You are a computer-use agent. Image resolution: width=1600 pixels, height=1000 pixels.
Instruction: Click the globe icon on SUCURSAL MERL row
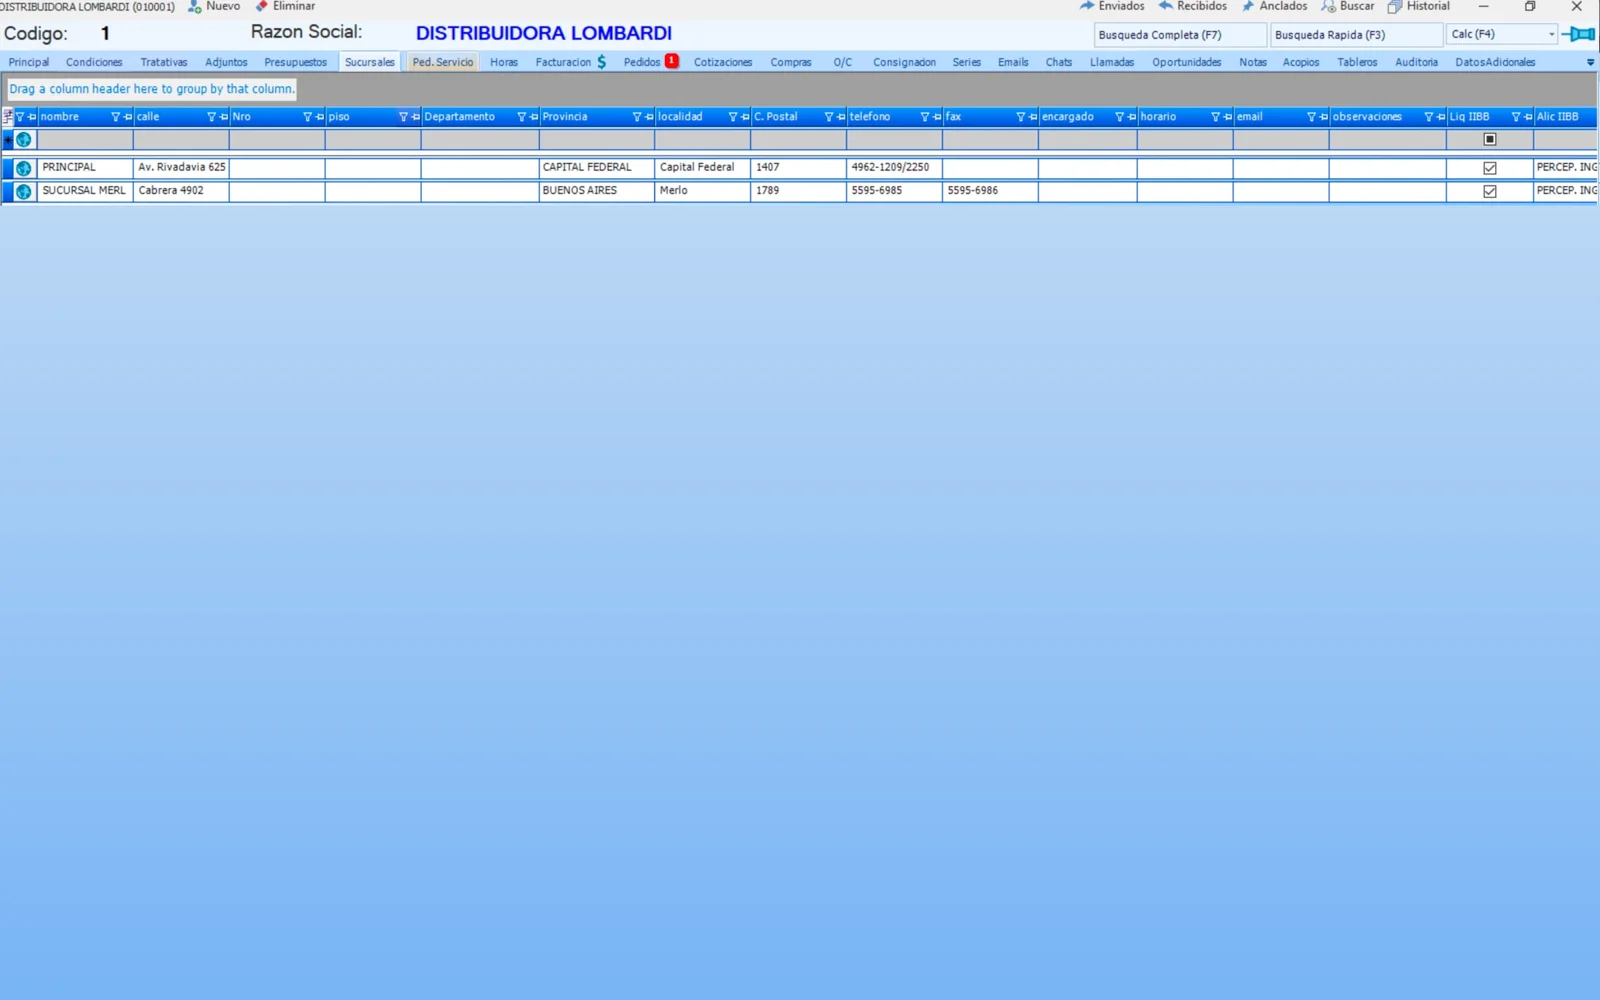click(x=23, y=191)
